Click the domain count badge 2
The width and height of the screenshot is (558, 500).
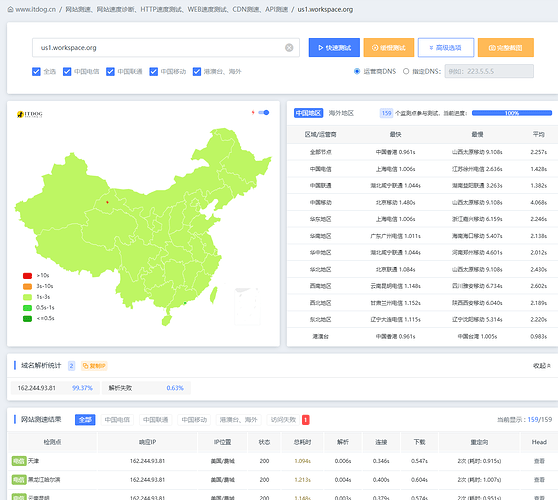(72, 366)
